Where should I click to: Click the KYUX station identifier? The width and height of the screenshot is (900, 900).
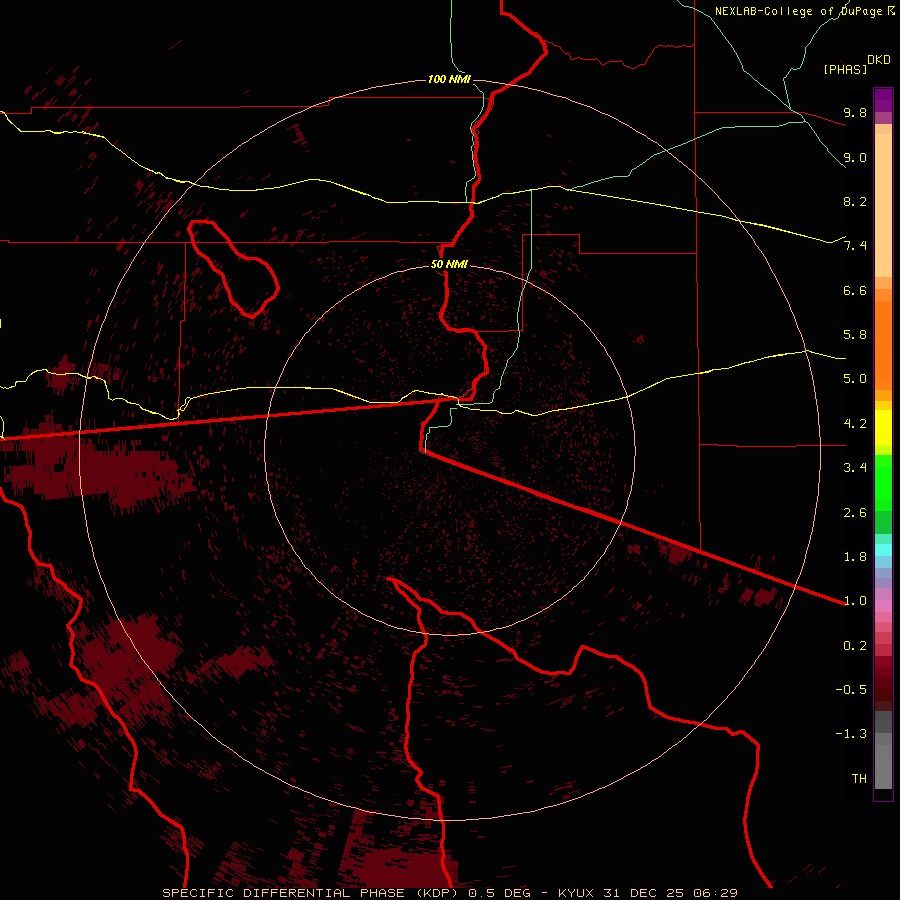pyautogui.click(x=577, y=893)
